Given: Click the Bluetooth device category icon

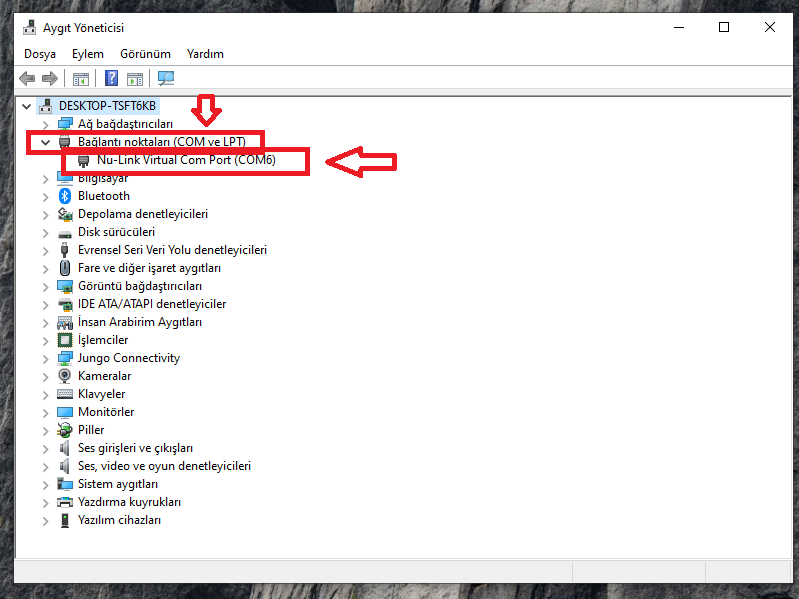Looking at the screenshot, I should pyautogui.click(x=65, y=196).
